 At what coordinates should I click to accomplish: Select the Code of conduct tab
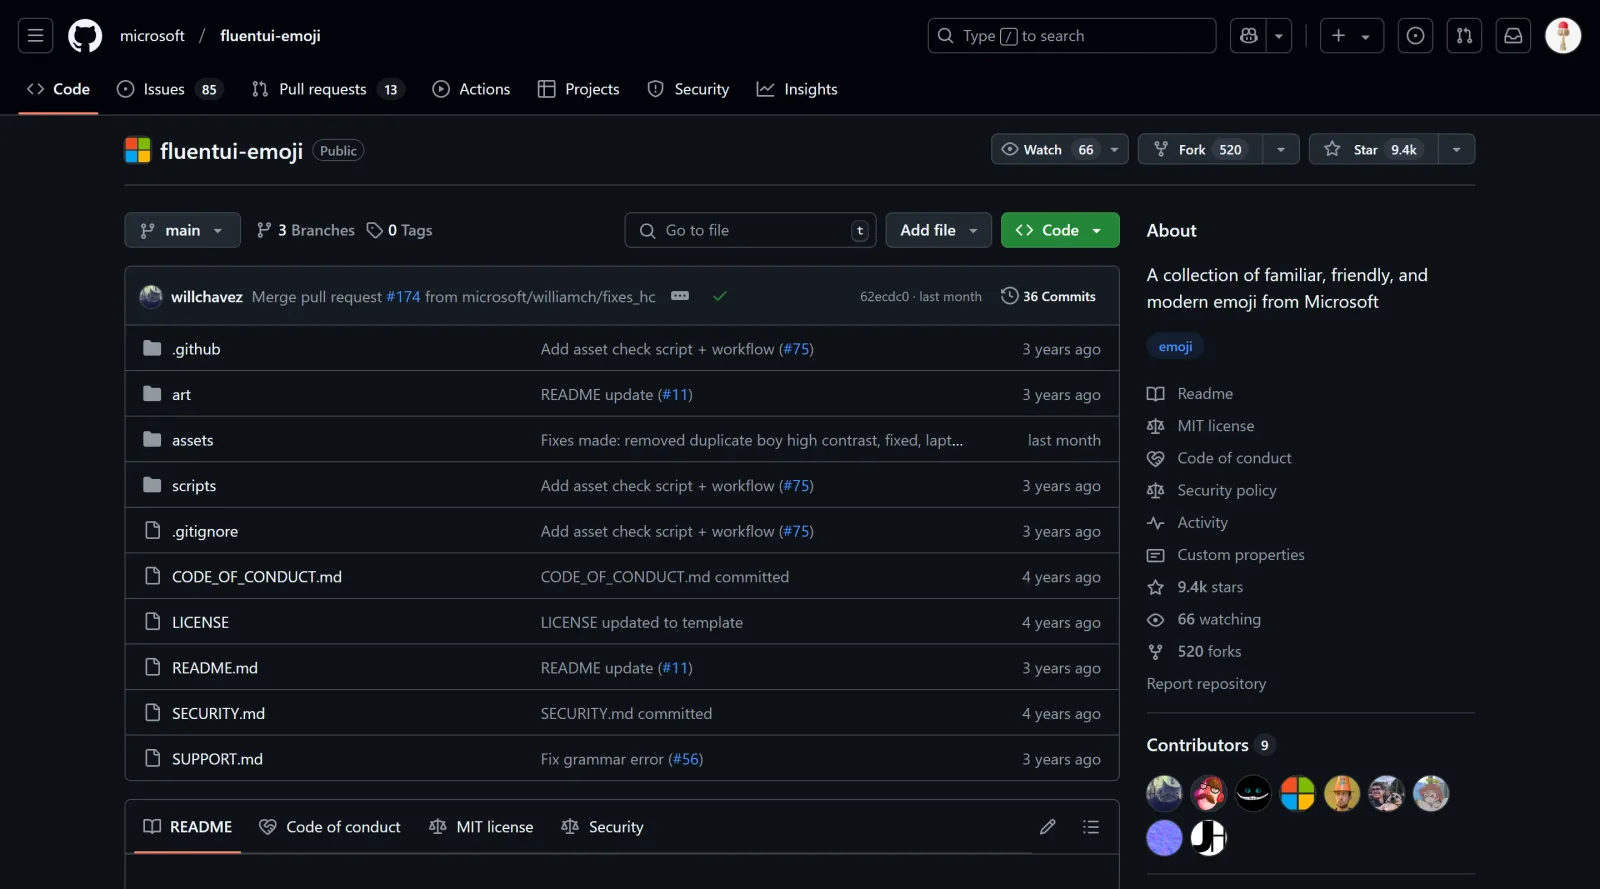(330, 827)
